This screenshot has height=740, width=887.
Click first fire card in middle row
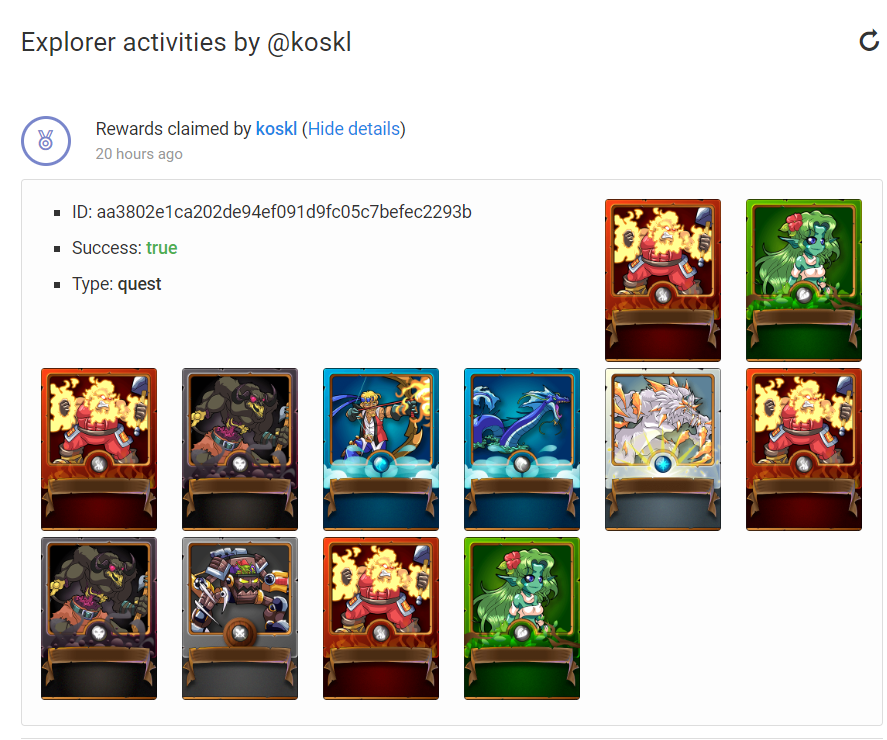click(x=99, y=449)
